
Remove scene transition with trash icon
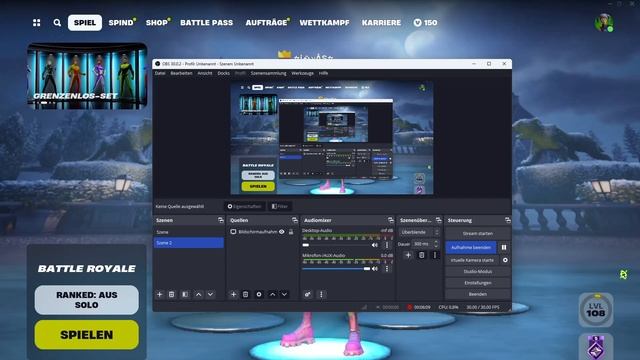[x=422, y=255]
